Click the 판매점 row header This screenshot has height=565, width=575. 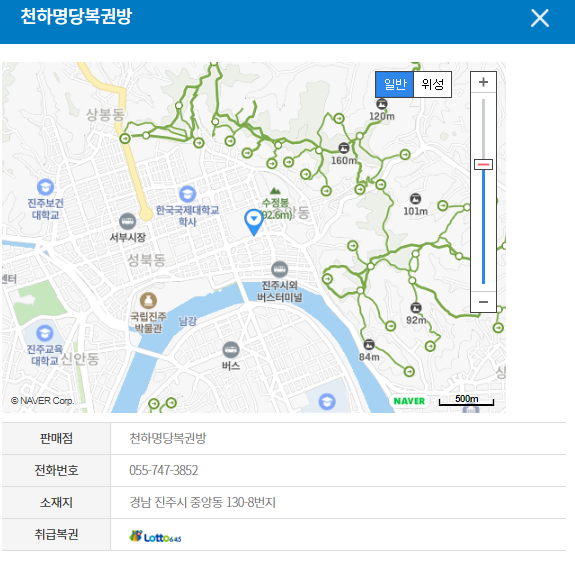click(56, 439)
